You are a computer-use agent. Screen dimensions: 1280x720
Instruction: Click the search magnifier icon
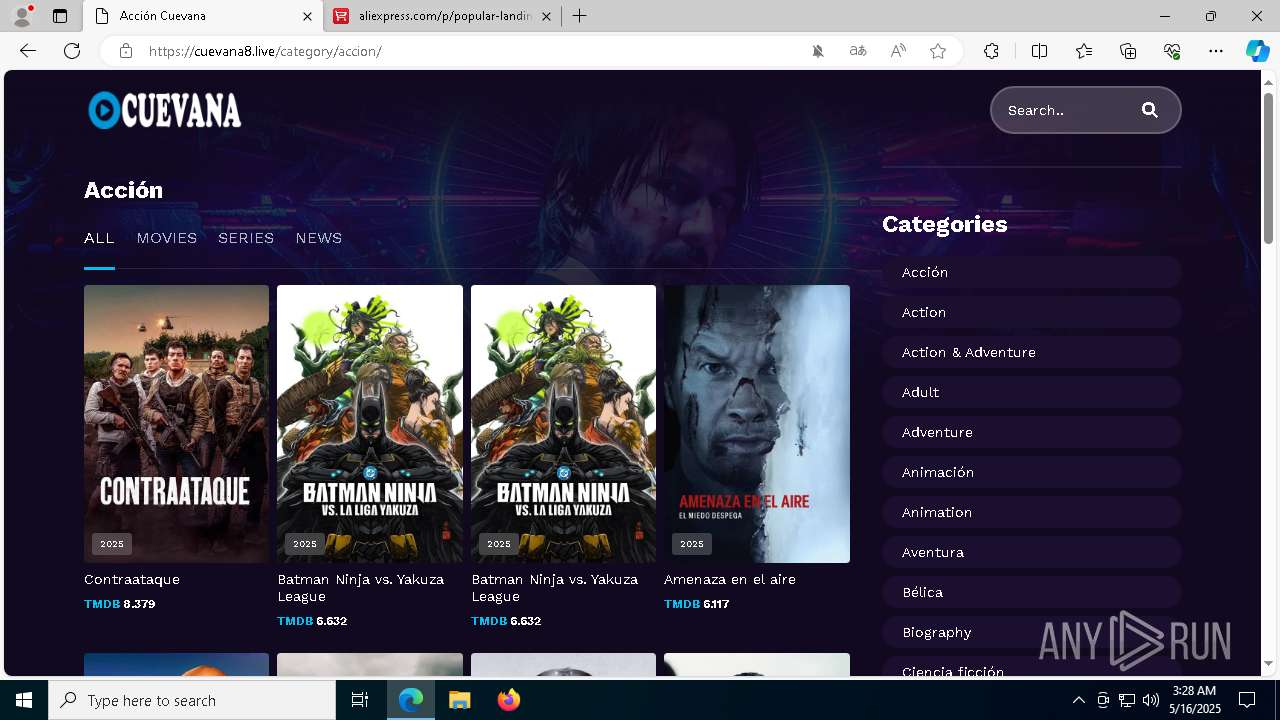1150,110
